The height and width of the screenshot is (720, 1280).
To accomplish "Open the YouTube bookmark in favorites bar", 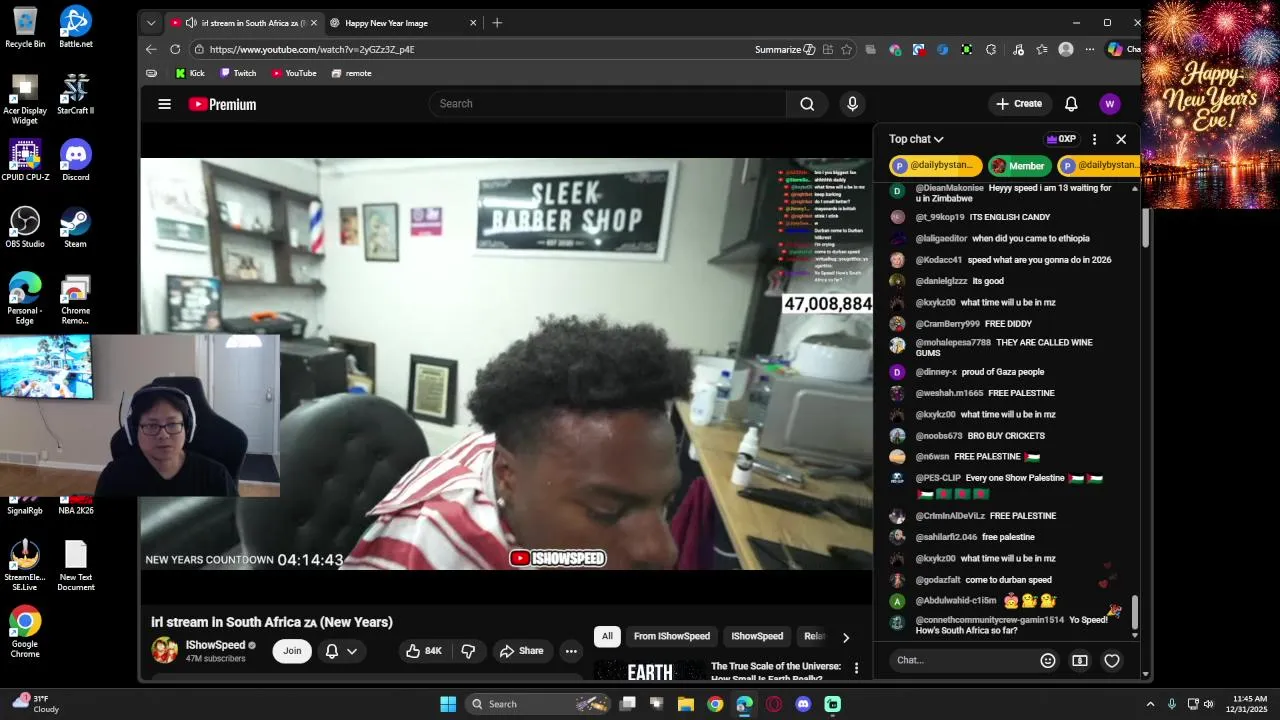I will (294, 73).
